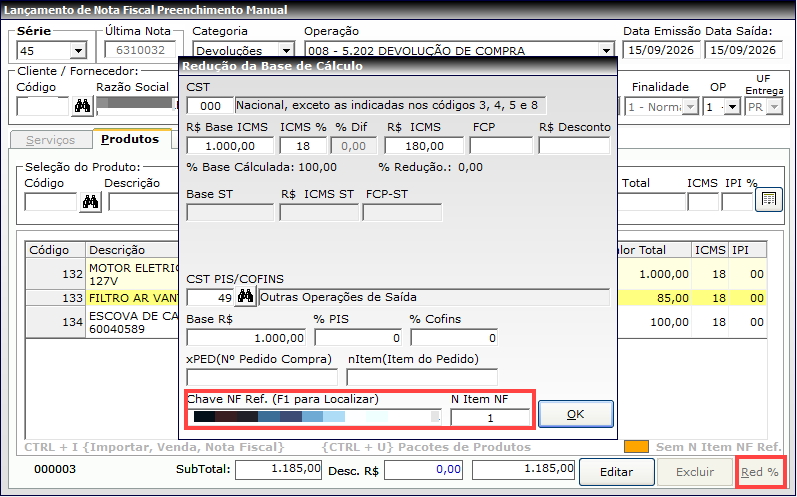Click total value 85,00 in the product grid
This screenshot has height=497, width=797.
[x=672, y=298]
